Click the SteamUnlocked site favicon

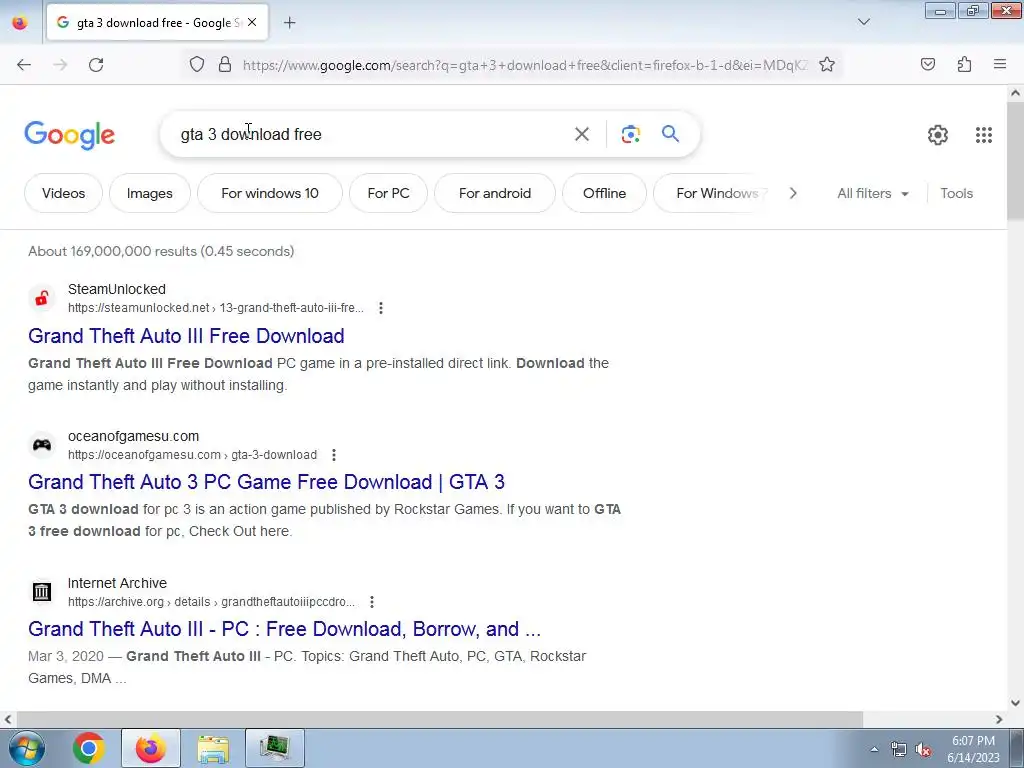42,298
